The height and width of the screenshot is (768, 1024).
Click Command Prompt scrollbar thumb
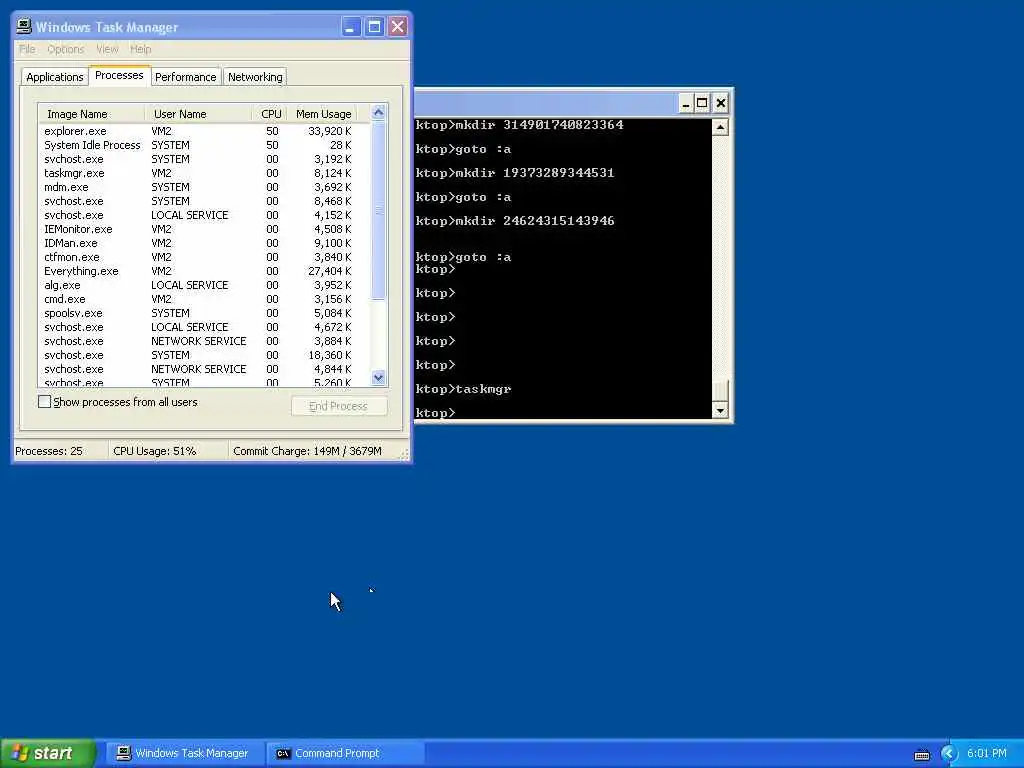(720, 390)
